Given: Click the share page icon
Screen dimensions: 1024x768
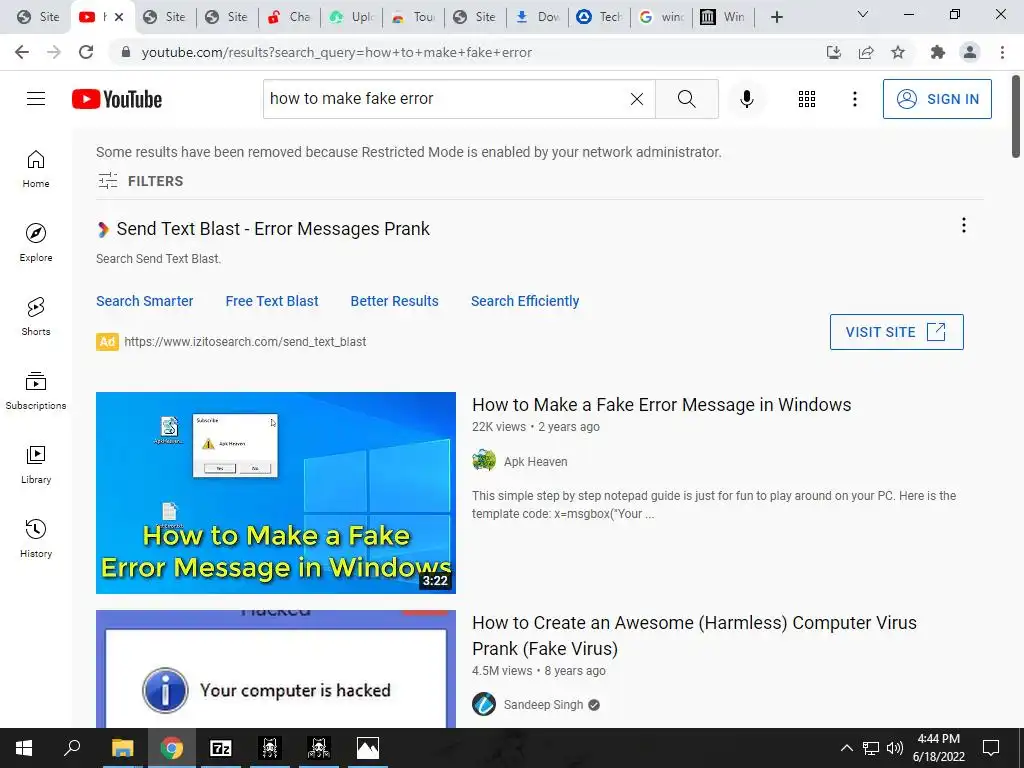Looking at the screenshot, I should coord(866,52).
